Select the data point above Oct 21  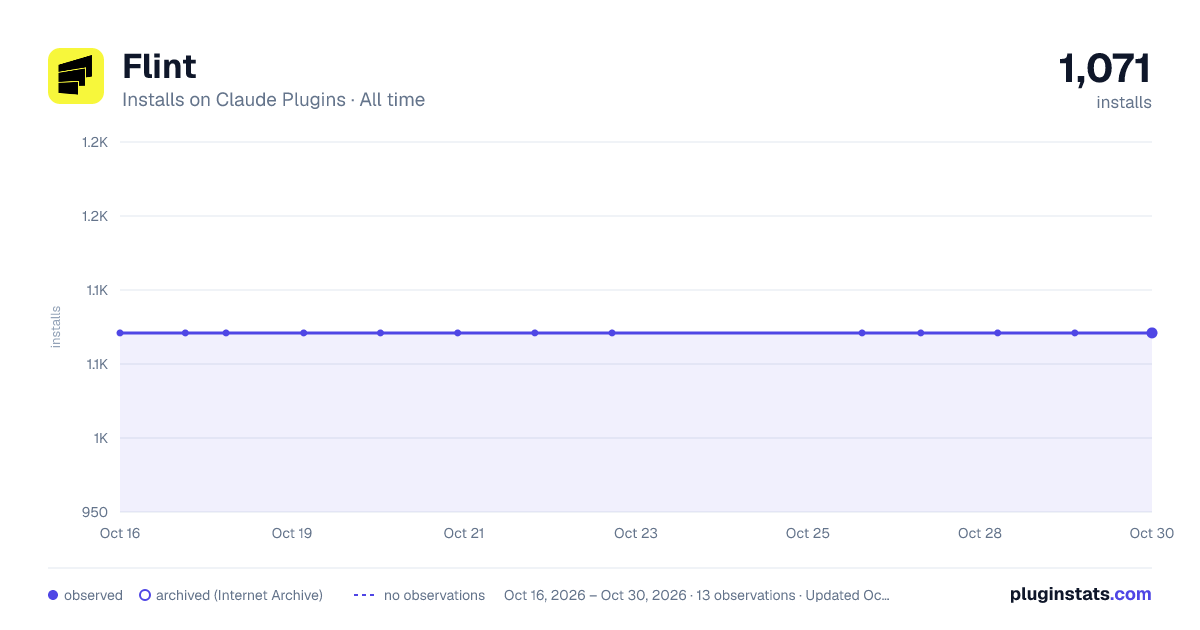pos(458,333)
